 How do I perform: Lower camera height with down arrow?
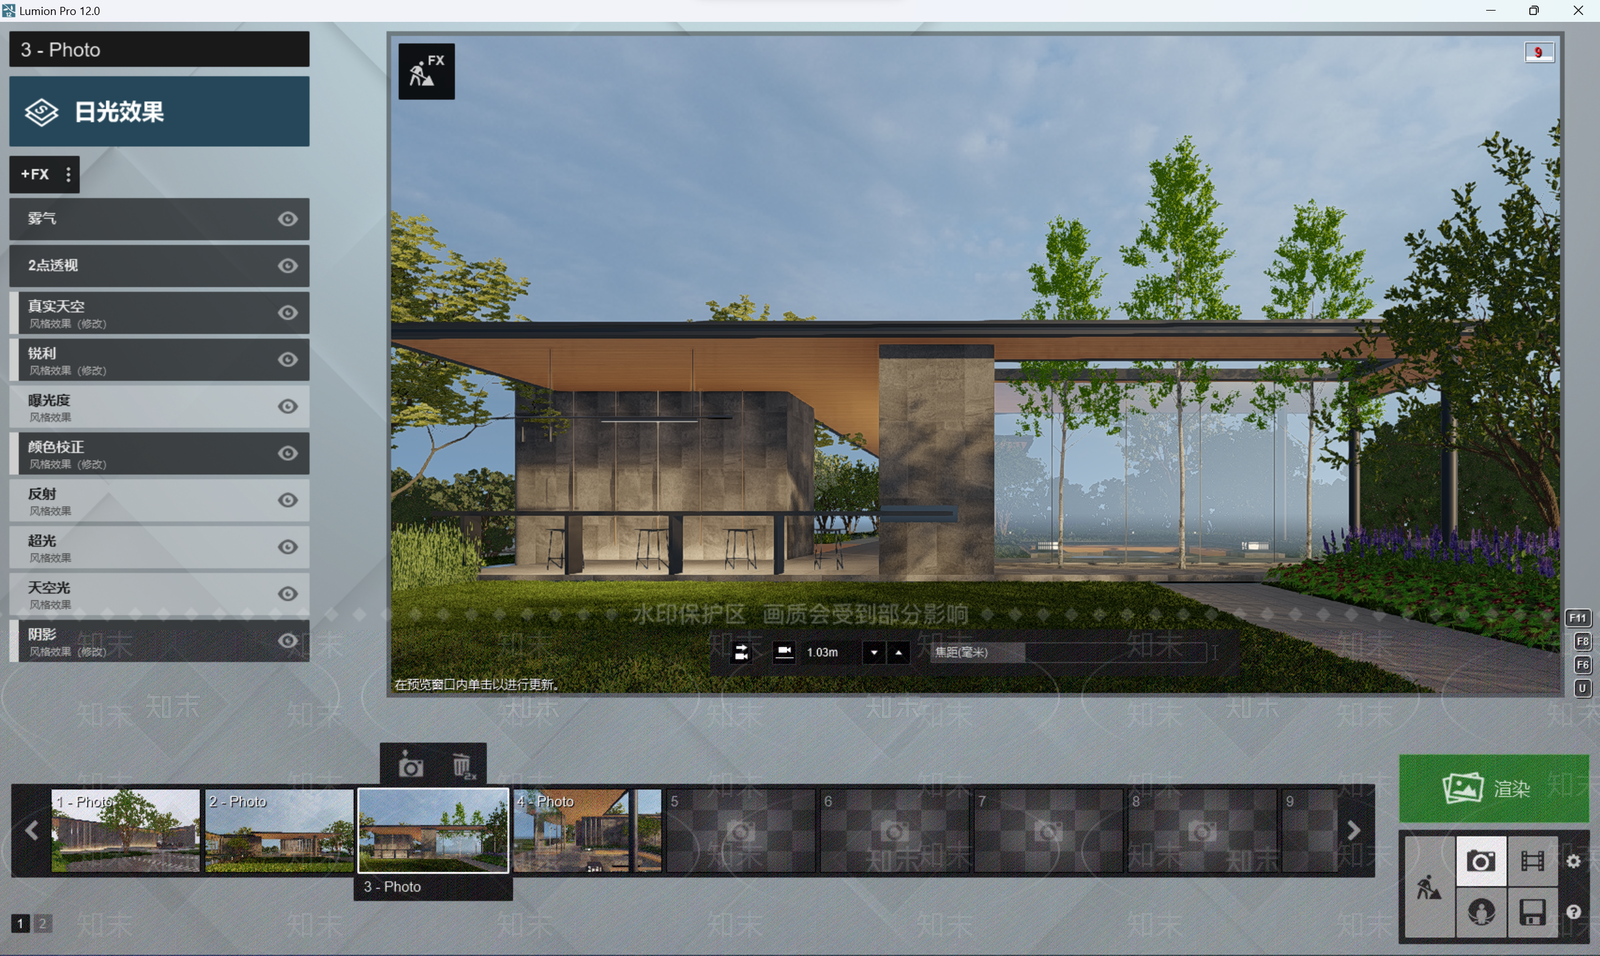(x=874, y=652)
